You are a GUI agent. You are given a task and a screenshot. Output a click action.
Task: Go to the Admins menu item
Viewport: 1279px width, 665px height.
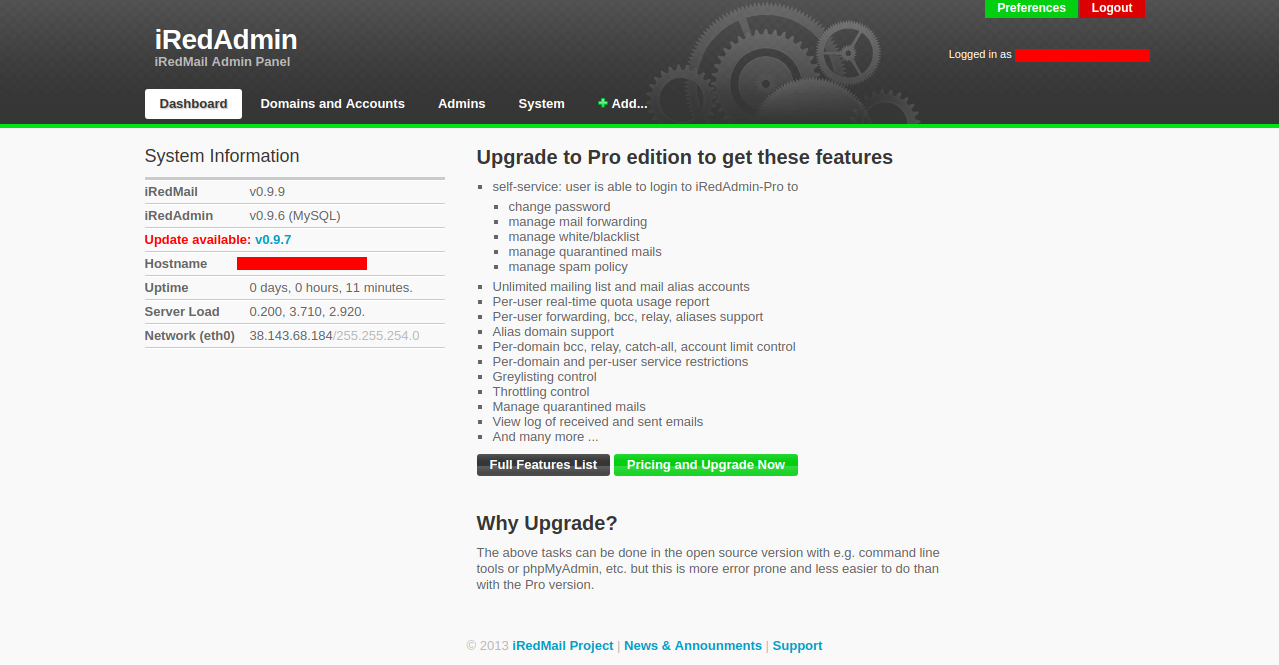(461, 104)
